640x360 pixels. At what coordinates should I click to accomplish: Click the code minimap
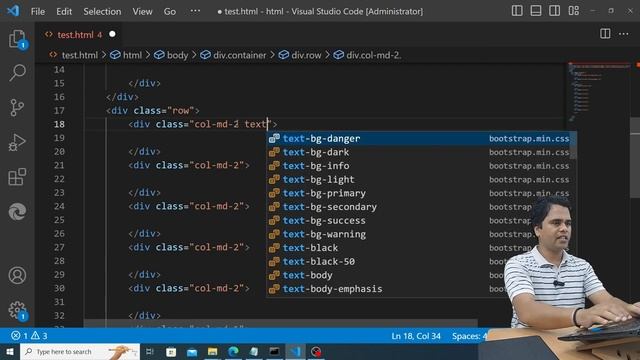tap(599, 92)
